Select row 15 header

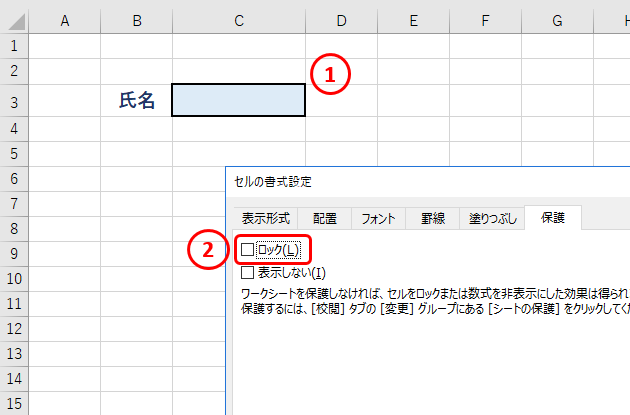tap(14, 403)
